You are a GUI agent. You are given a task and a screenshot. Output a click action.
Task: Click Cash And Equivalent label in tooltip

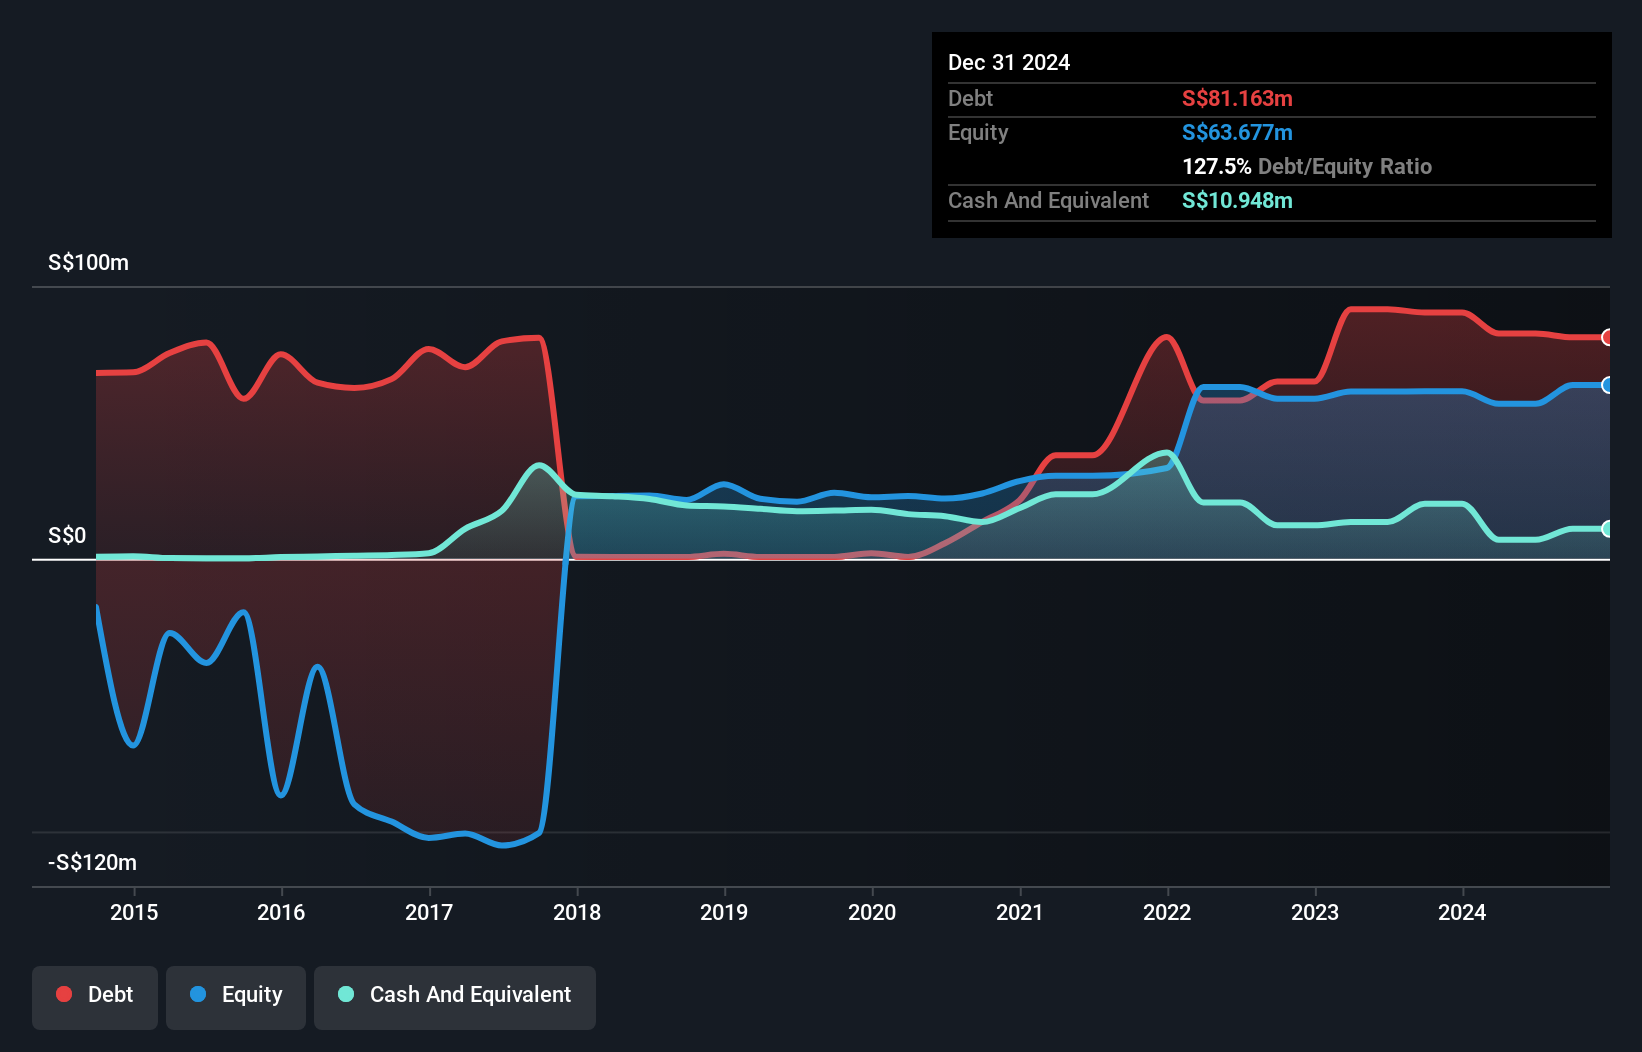1048,200
